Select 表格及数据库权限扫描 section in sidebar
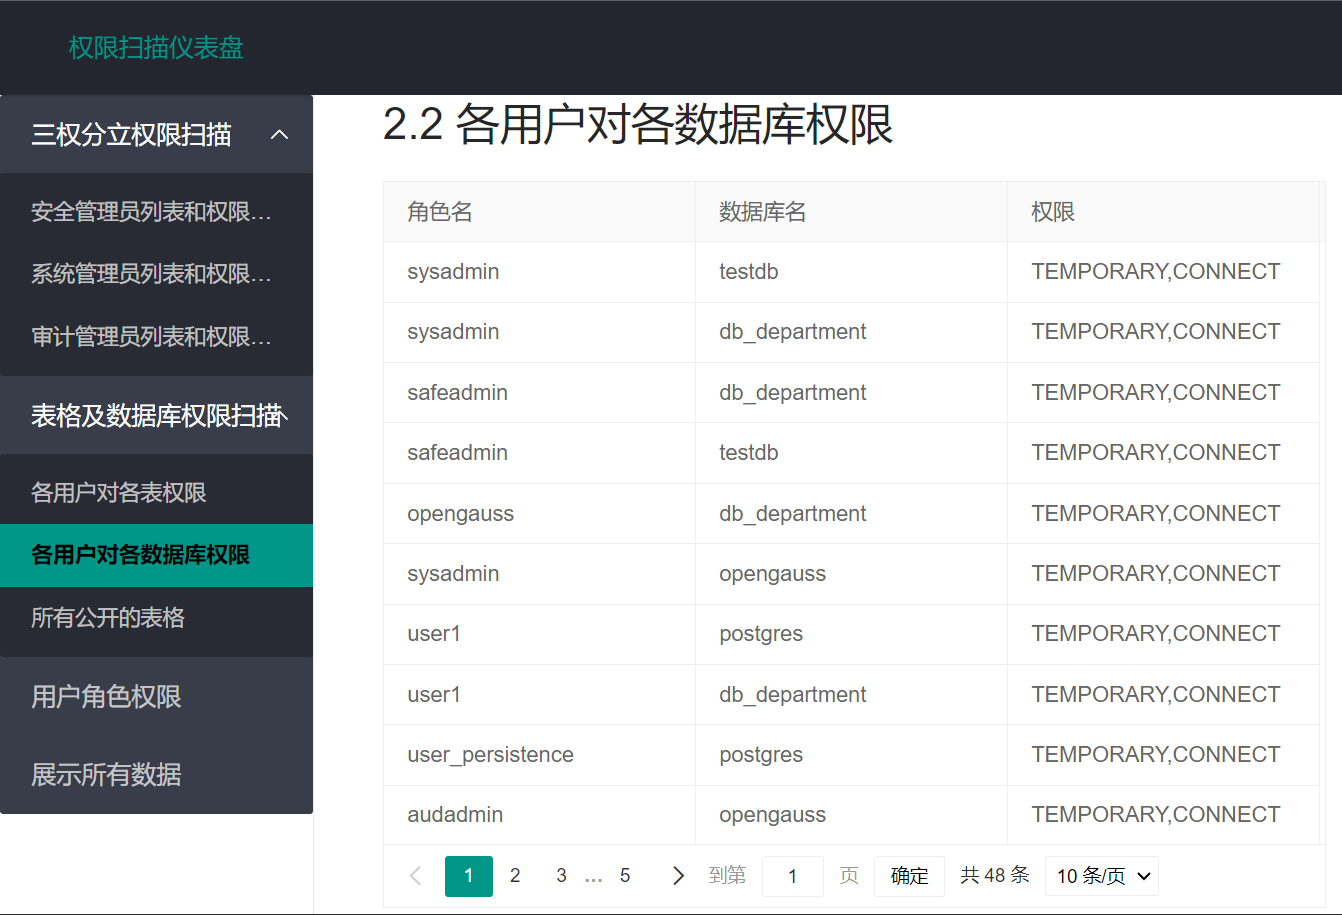This screenshot has width=1342, height=915. [156, 415]
